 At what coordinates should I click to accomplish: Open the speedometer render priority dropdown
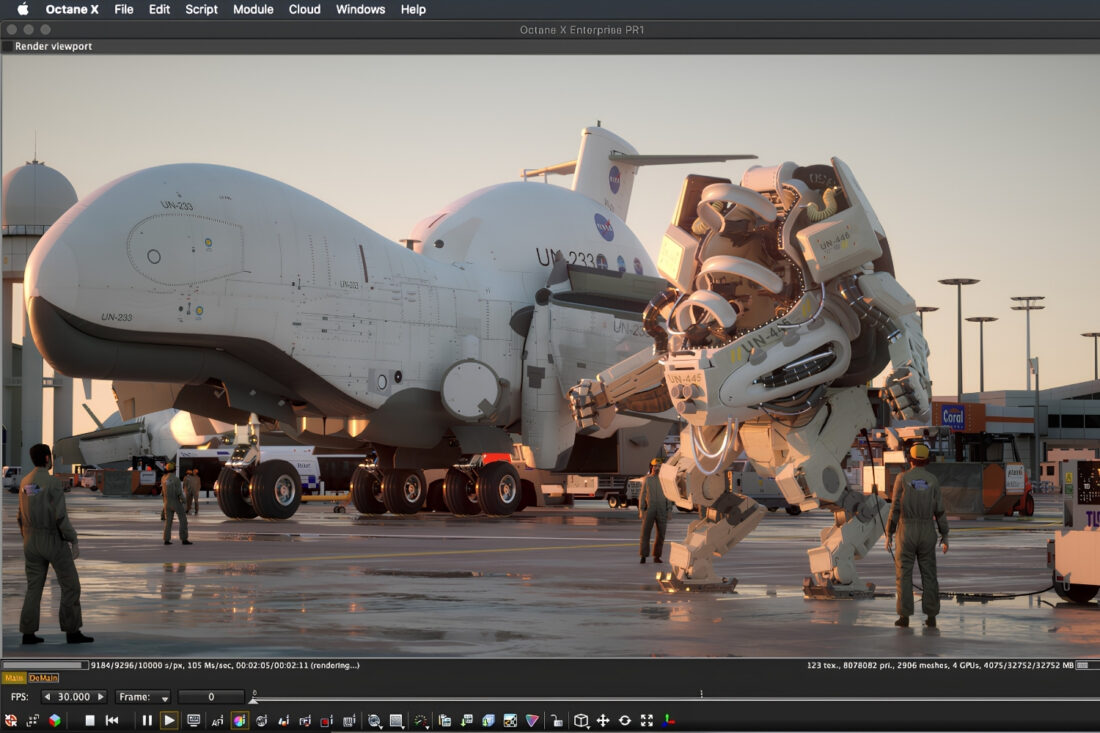point(421,721)
